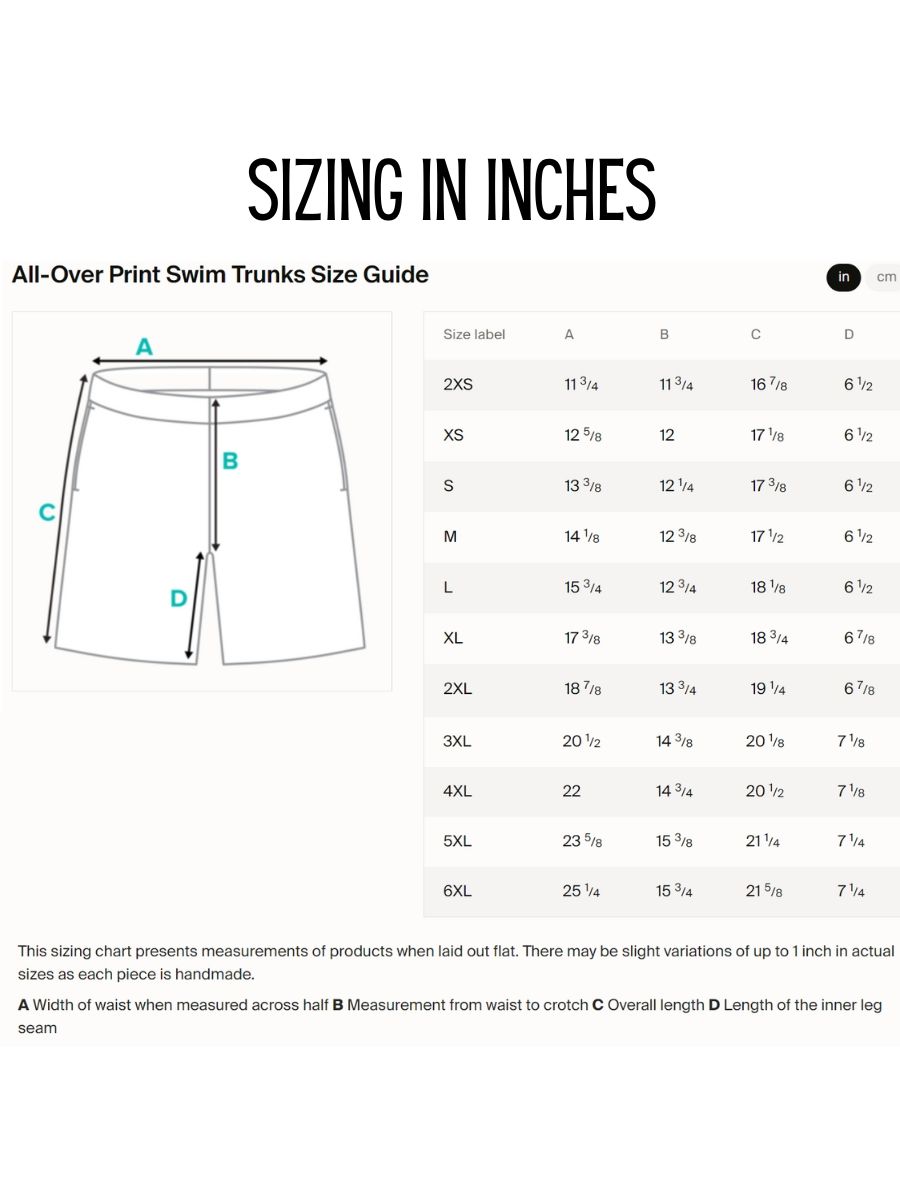Click the teal B label on the diagram
Viewport: 900px width, 1200px height.
(230, 461)
